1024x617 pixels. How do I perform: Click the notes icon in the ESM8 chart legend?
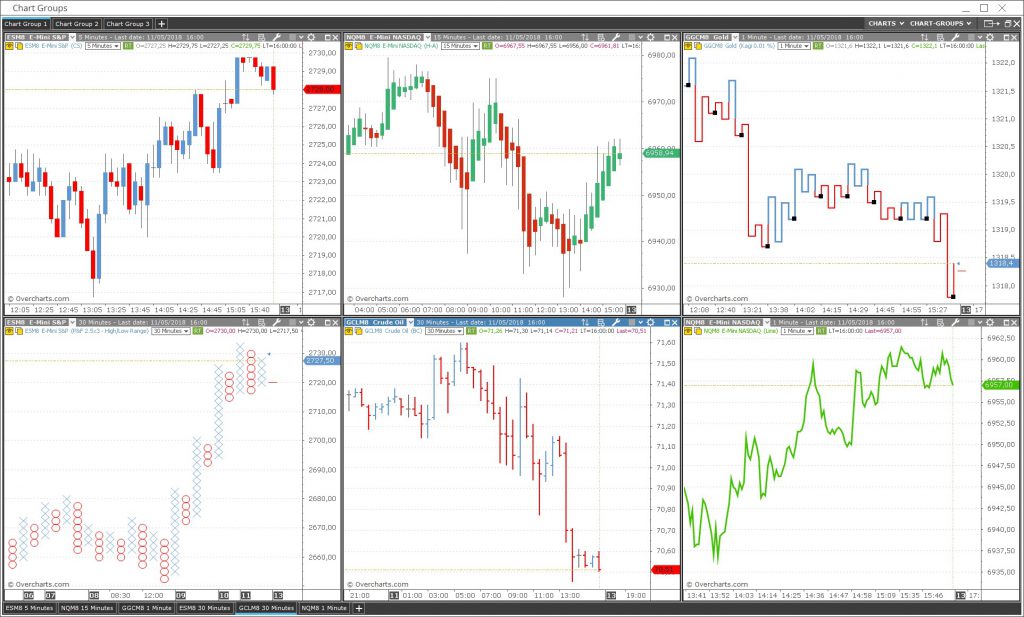tap(19, 46)
